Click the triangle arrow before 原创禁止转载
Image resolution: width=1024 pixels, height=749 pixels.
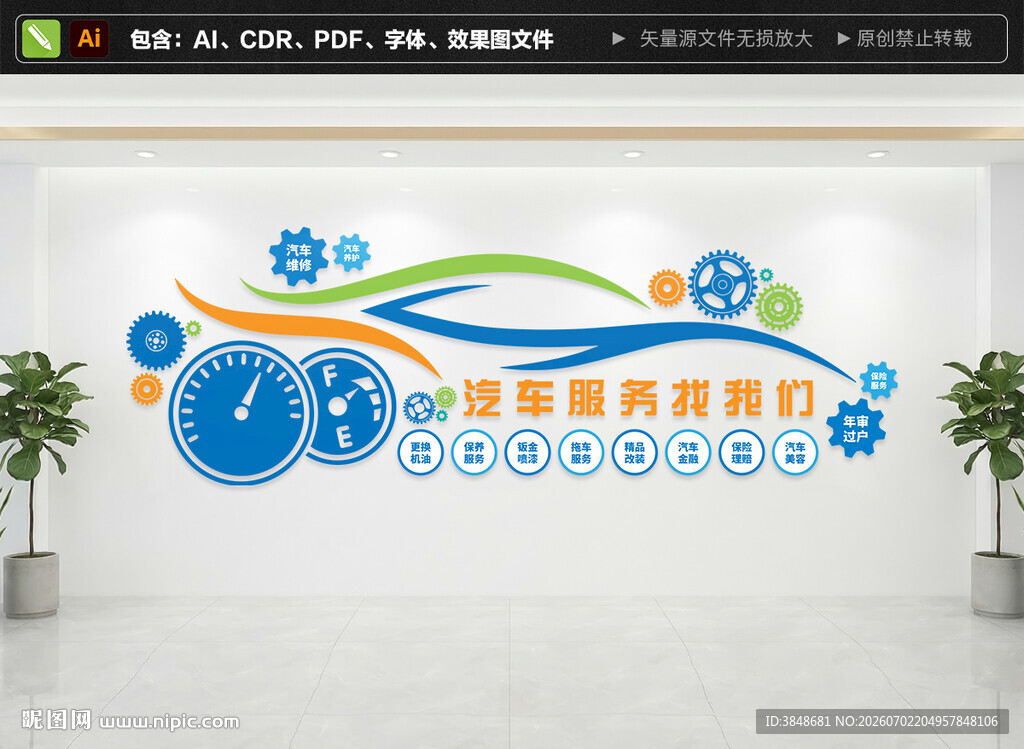[x=844, y=39]
